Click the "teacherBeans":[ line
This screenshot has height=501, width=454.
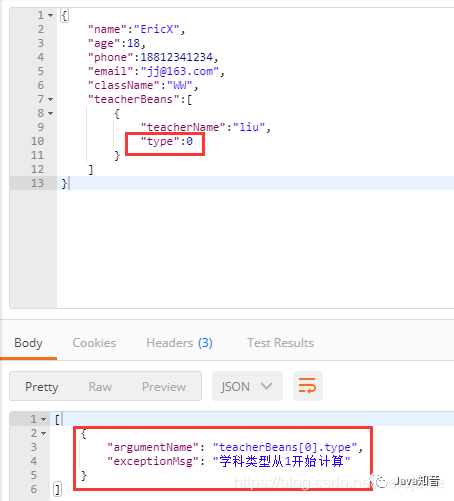pos(140,99)
